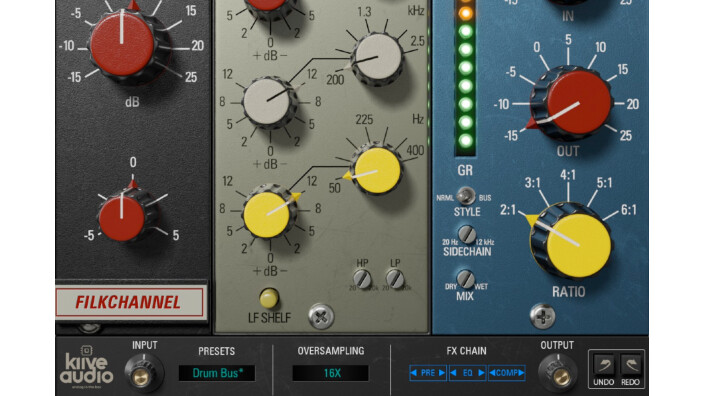Image resolution: width=704 pixels, height=396 pixels.
Task: Click the Undo arrow icon
Action: [603, 365]
